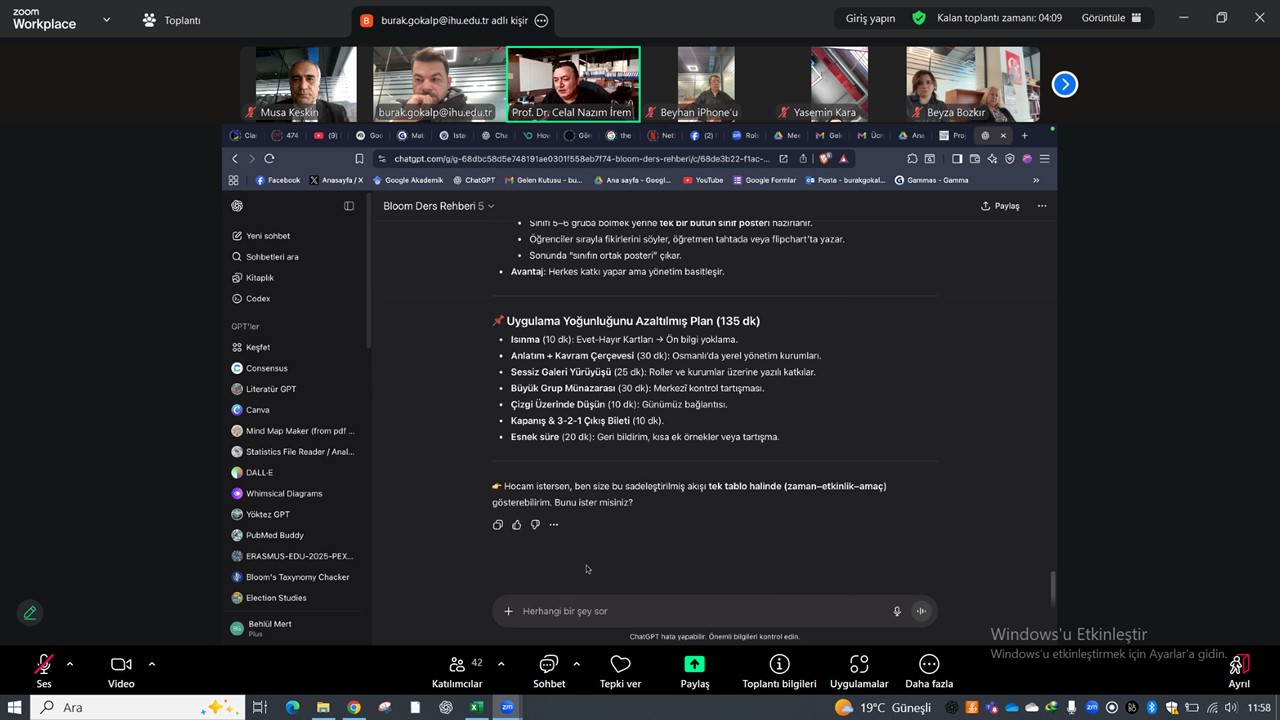Click the green Paylaş screen share button
1280x720 pixels.
[694, 671]
